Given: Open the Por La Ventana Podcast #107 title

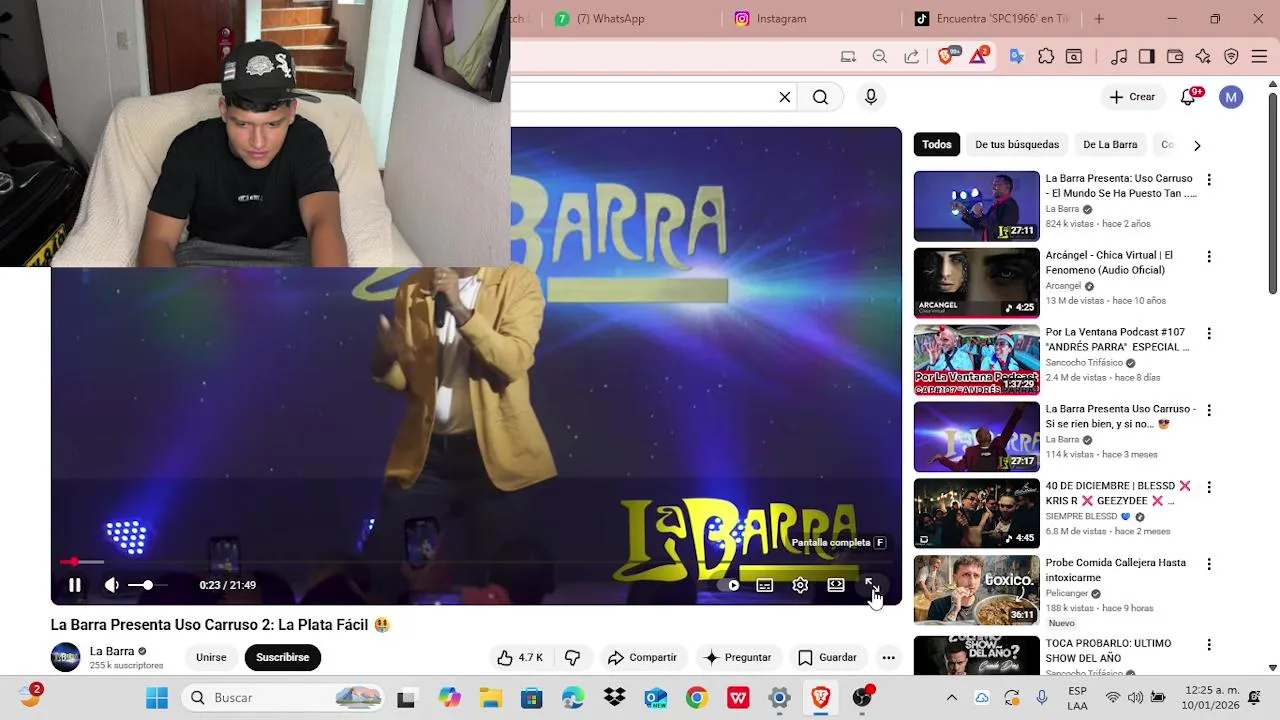Looking at the screenshot, I should (1117, 339).
